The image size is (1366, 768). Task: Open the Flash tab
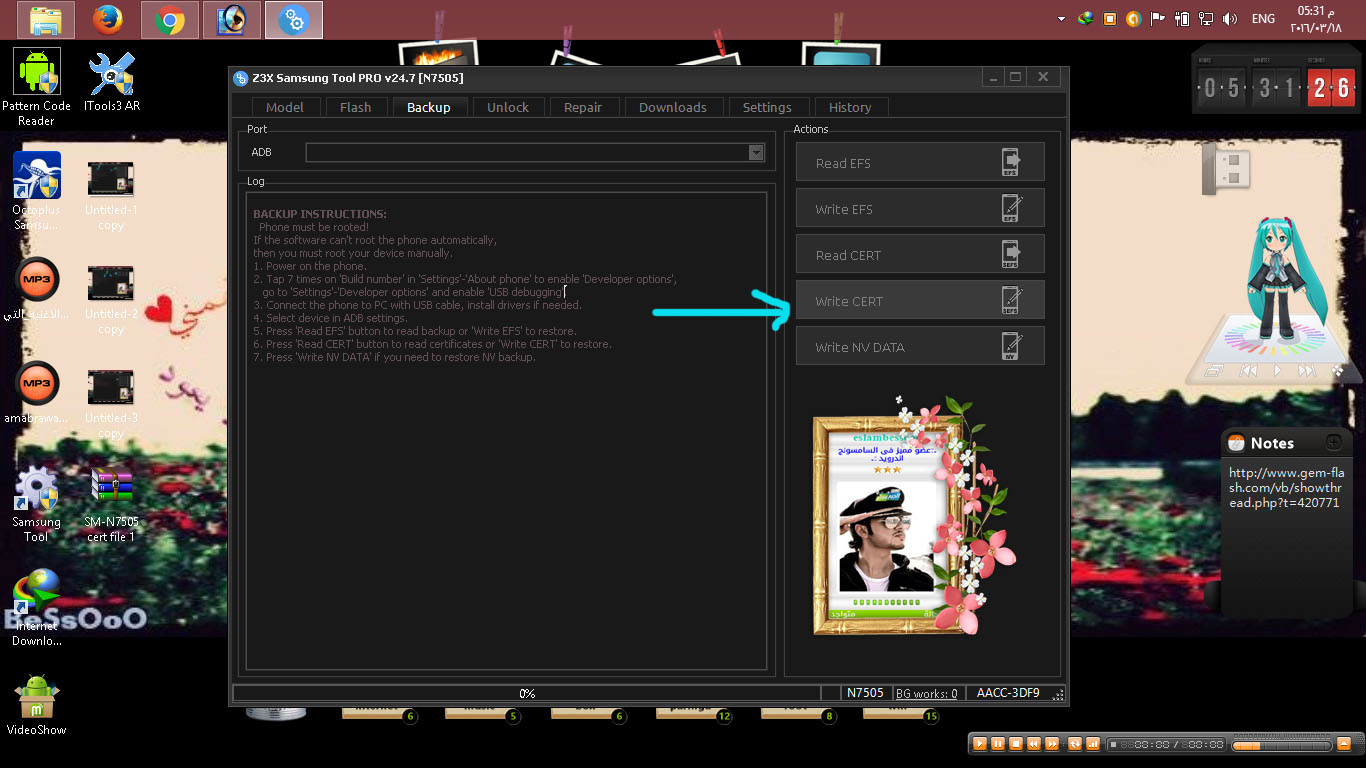355,107
